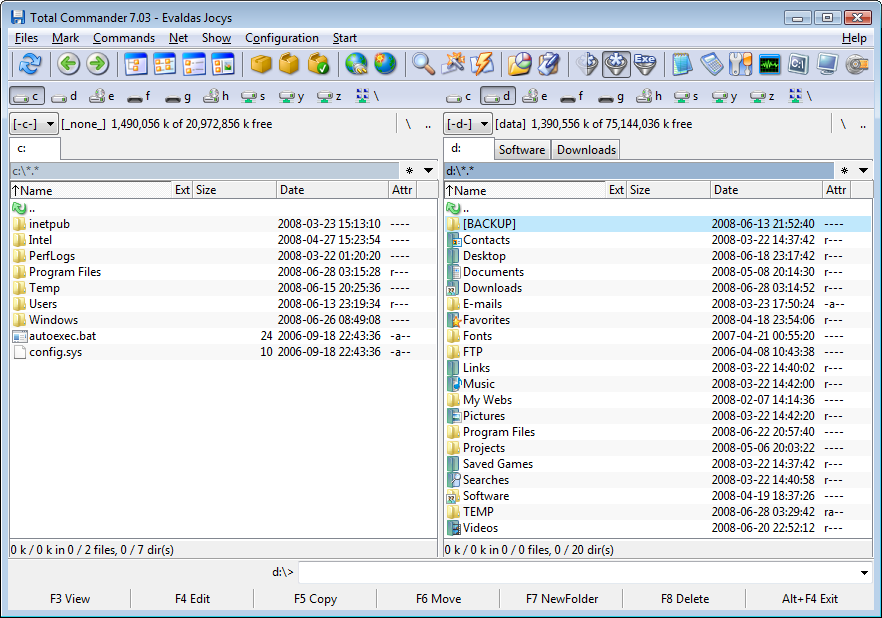Click the wrench and tools icon

coord(741,64)
